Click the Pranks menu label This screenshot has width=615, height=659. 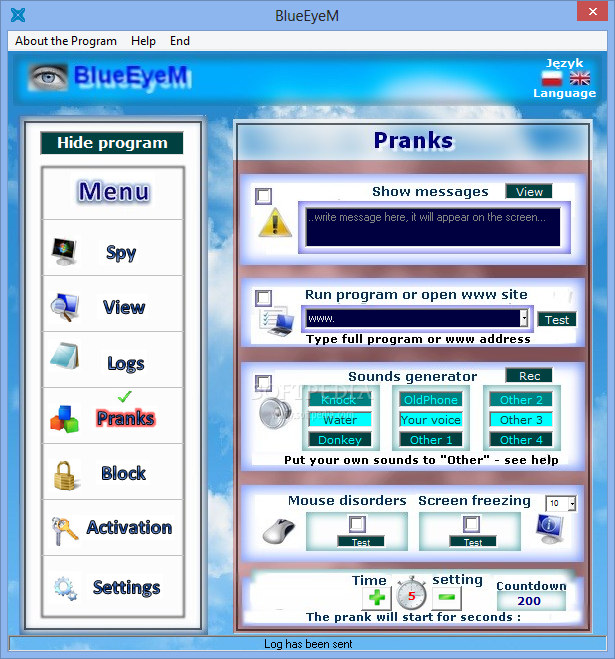coord(125,418)
